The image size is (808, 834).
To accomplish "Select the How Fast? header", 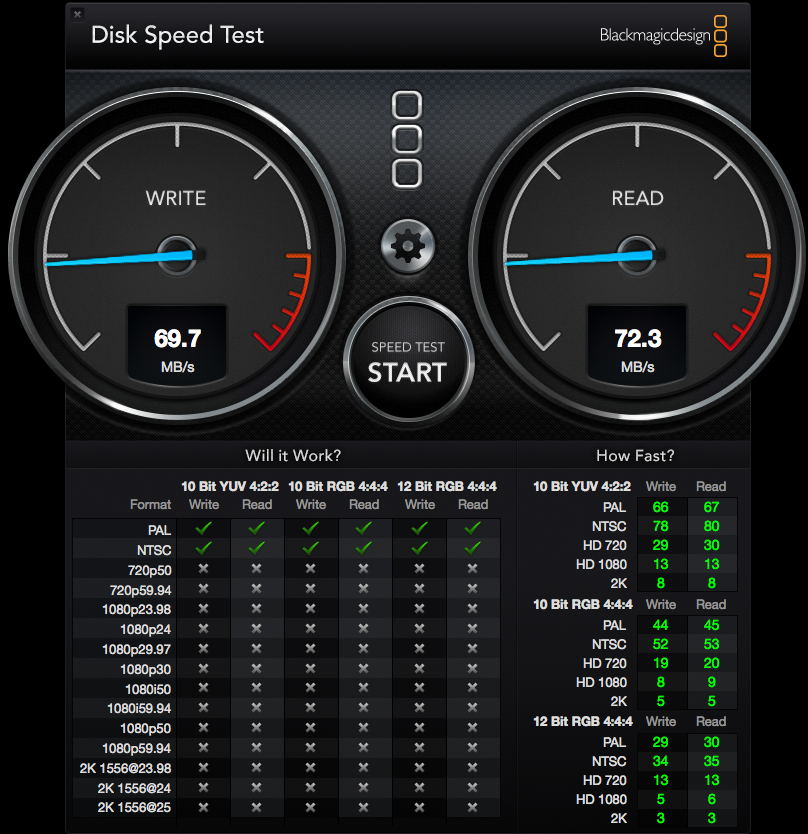I will [x=635, y=455].
